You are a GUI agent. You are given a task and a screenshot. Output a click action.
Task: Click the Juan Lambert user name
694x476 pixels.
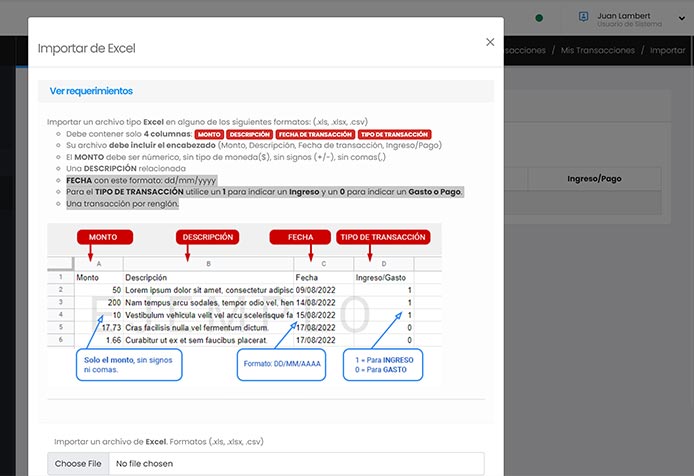624,15
